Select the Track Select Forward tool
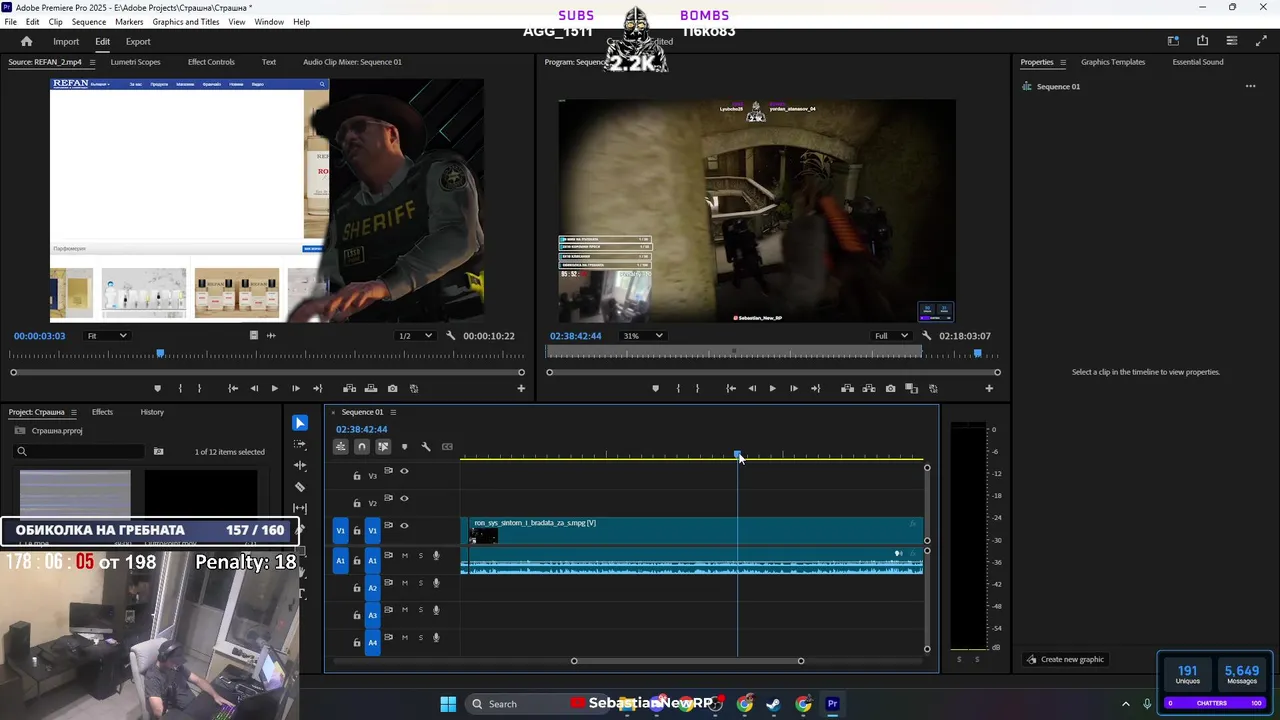1280x720 pixels. click(300, 445)
